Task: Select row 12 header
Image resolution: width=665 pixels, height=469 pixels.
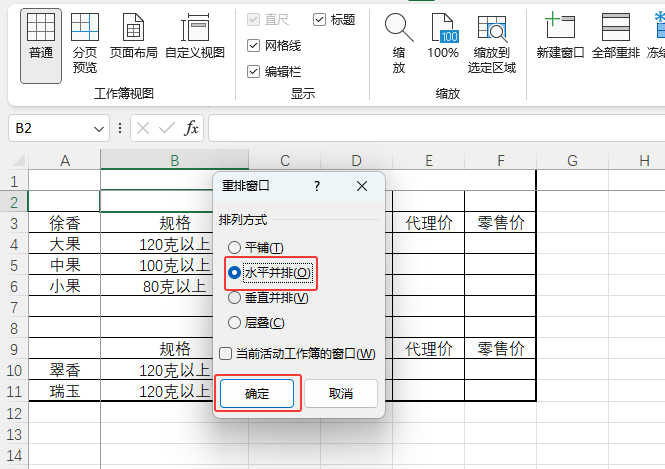Action: coord(14,412)
